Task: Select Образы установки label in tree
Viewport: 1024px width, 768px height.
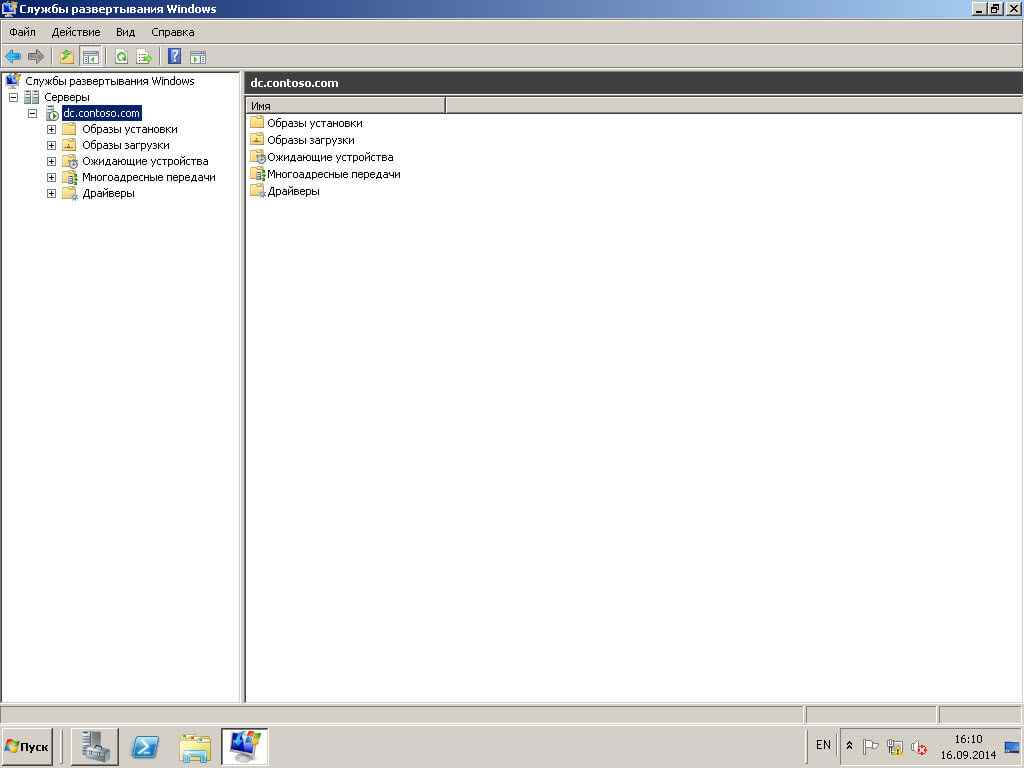Action: click(129, 129)
